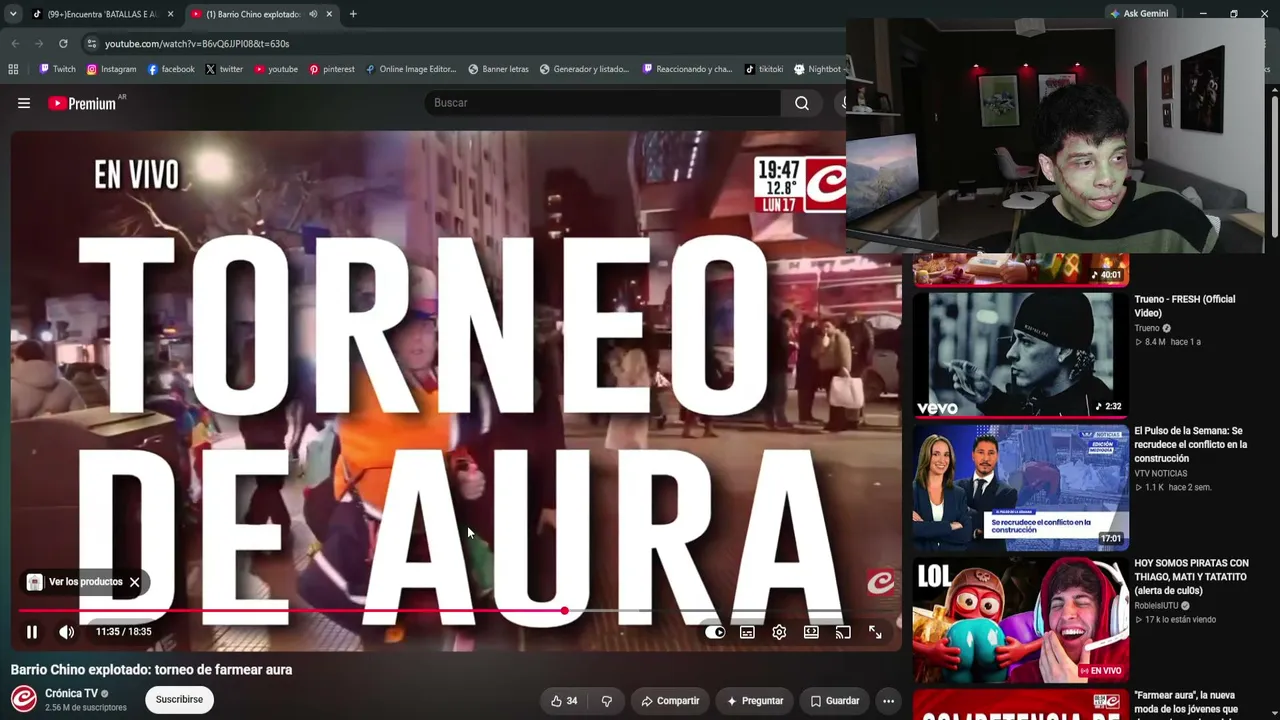This screenshot has height=720, width=1280.
Task: Click the Preguntar AI button
Action: (755, 701)
